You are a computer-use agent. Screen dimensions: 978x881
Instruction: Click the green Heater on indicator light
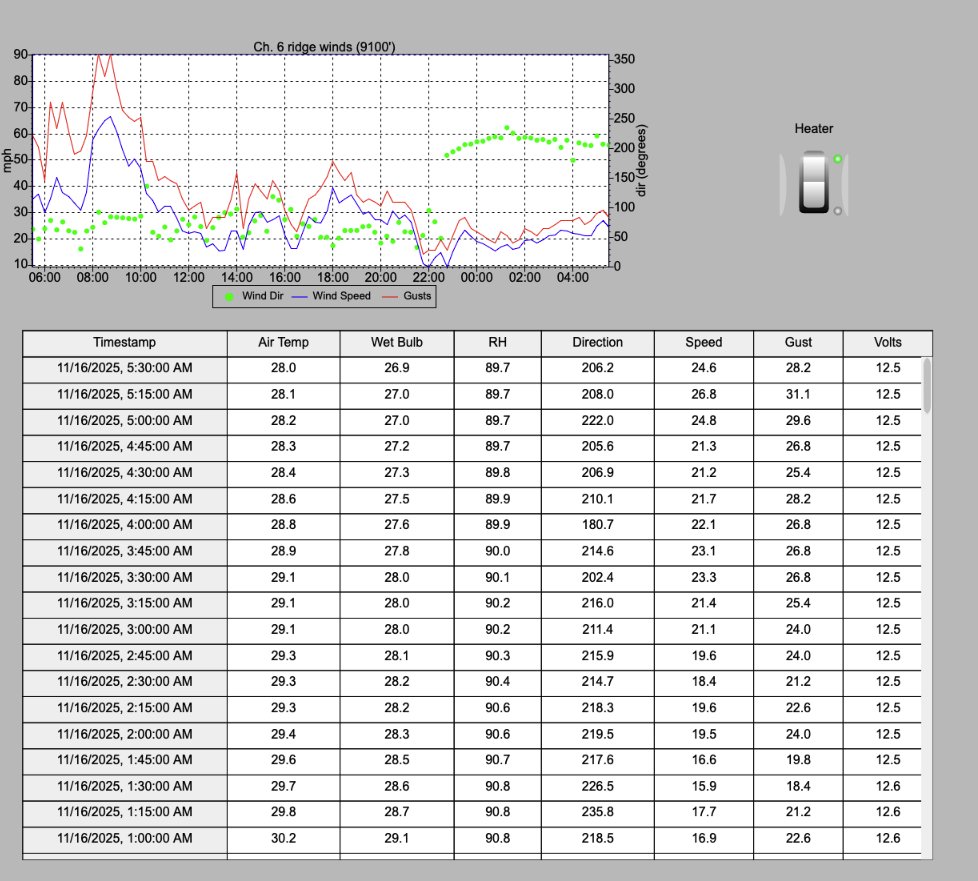838,159
